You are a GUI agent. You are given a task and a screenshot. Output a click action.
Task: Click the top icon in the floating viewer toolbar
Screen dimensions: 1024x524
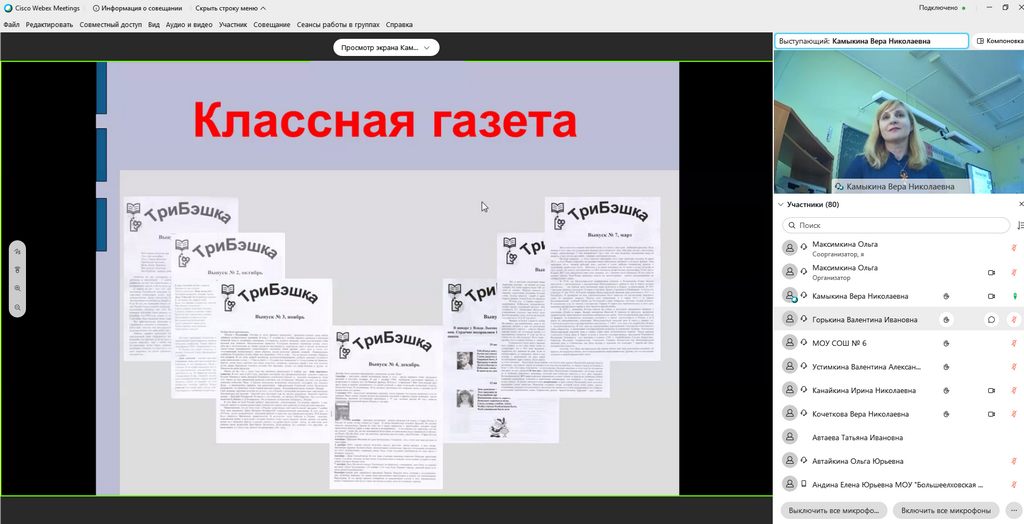pyautogui.click(x=18, y=252)
